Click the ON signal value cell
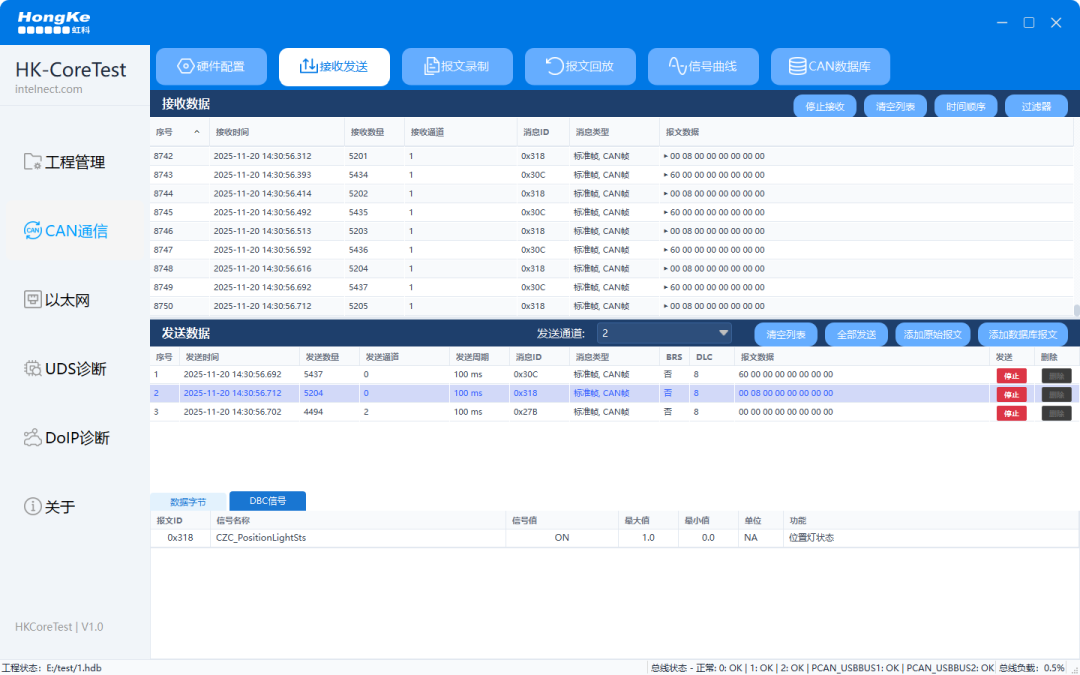 tap(562, 538)
